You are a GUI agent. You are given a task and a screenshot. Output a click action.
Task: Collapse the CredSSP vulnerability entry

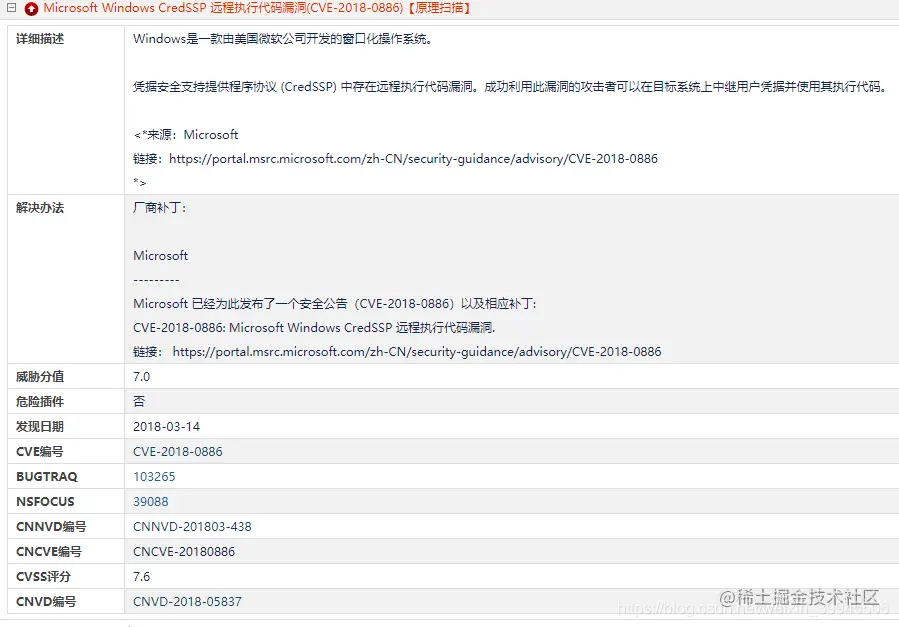11,8
